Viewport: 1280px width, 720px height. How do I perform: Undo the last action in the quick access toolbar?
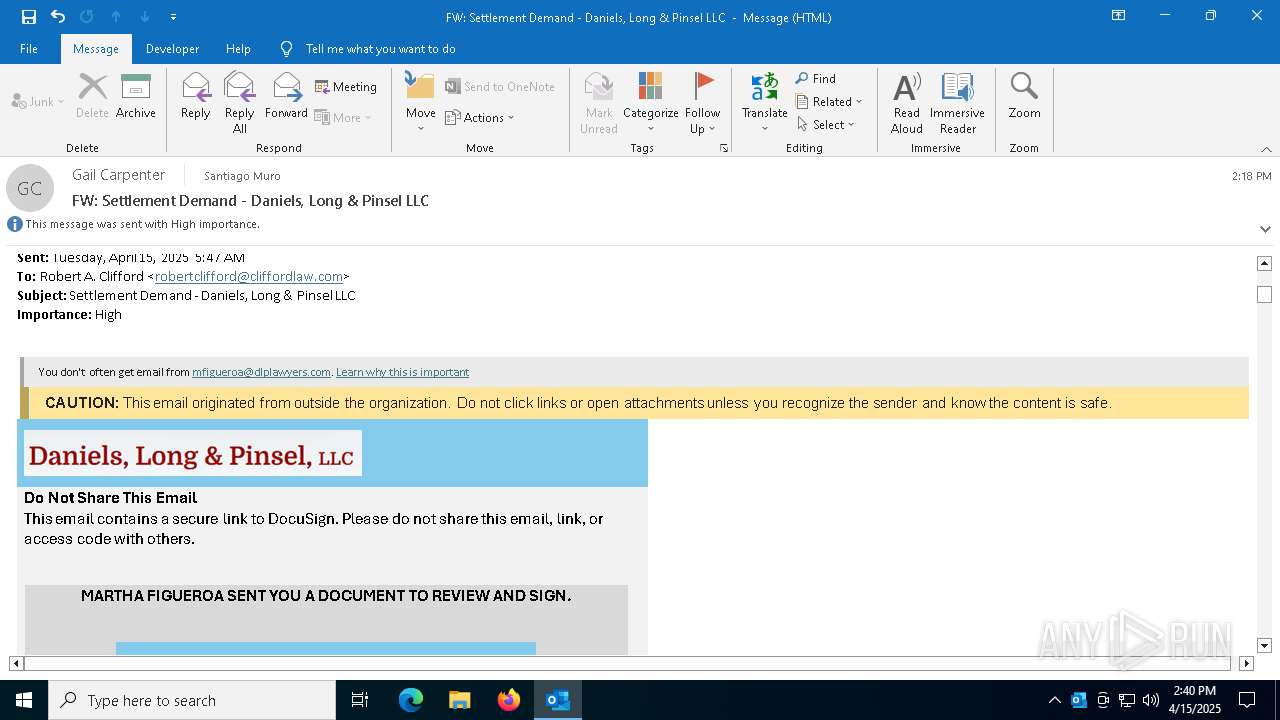click(57, 16)
